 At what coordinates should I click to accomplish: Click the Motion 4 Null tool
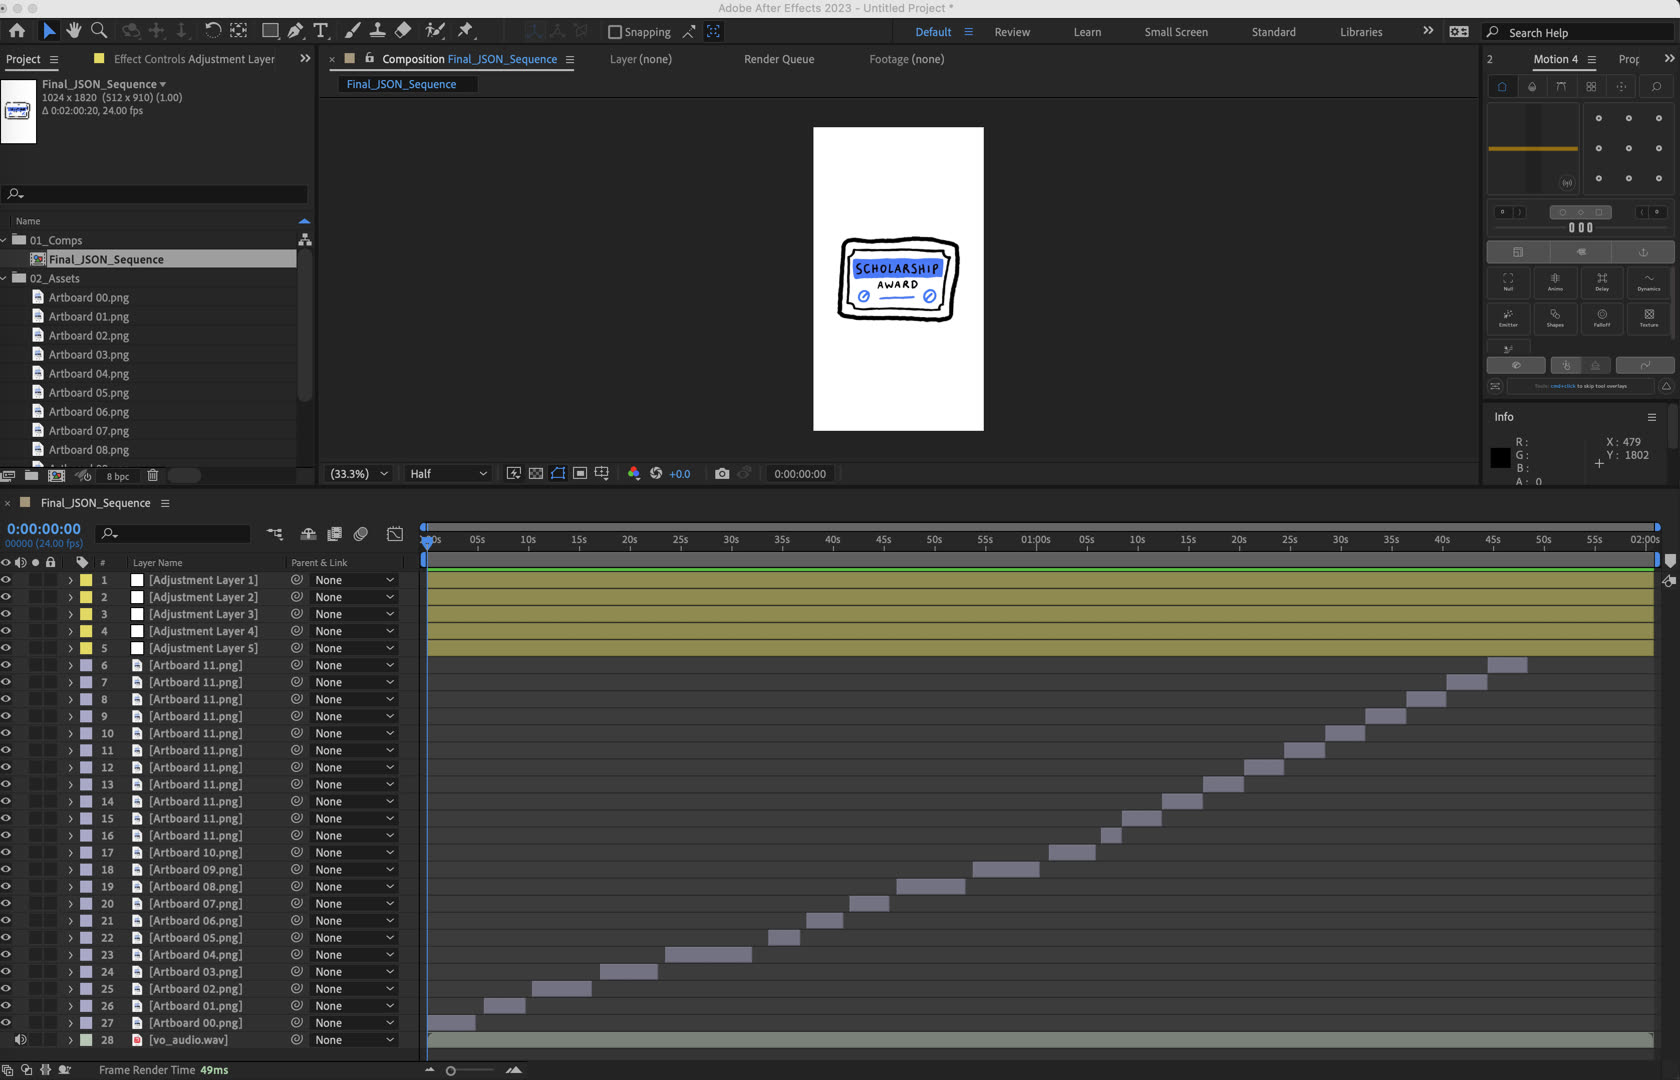[1508, 282]
